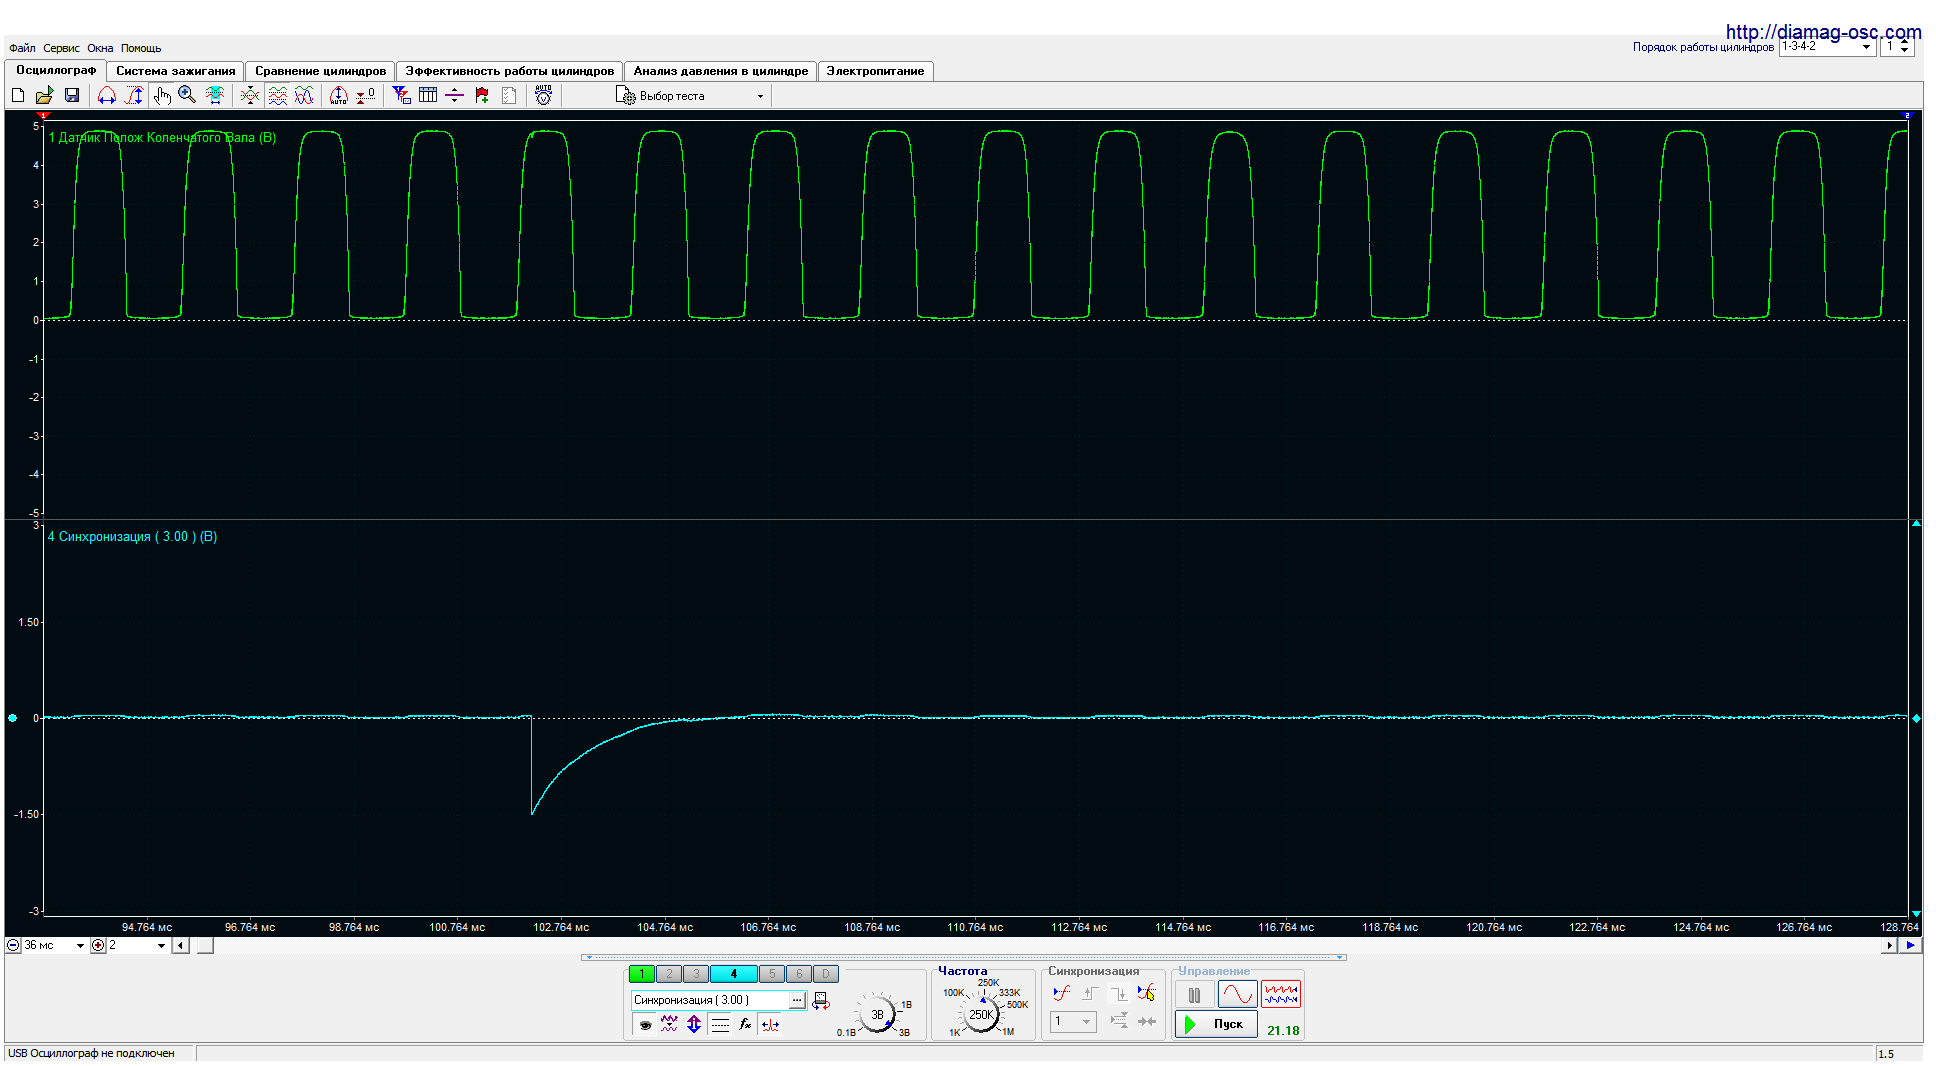1936x1066 pixels.
Task: Click the teal waveform fit-width icon
Action: click(214, 95)
